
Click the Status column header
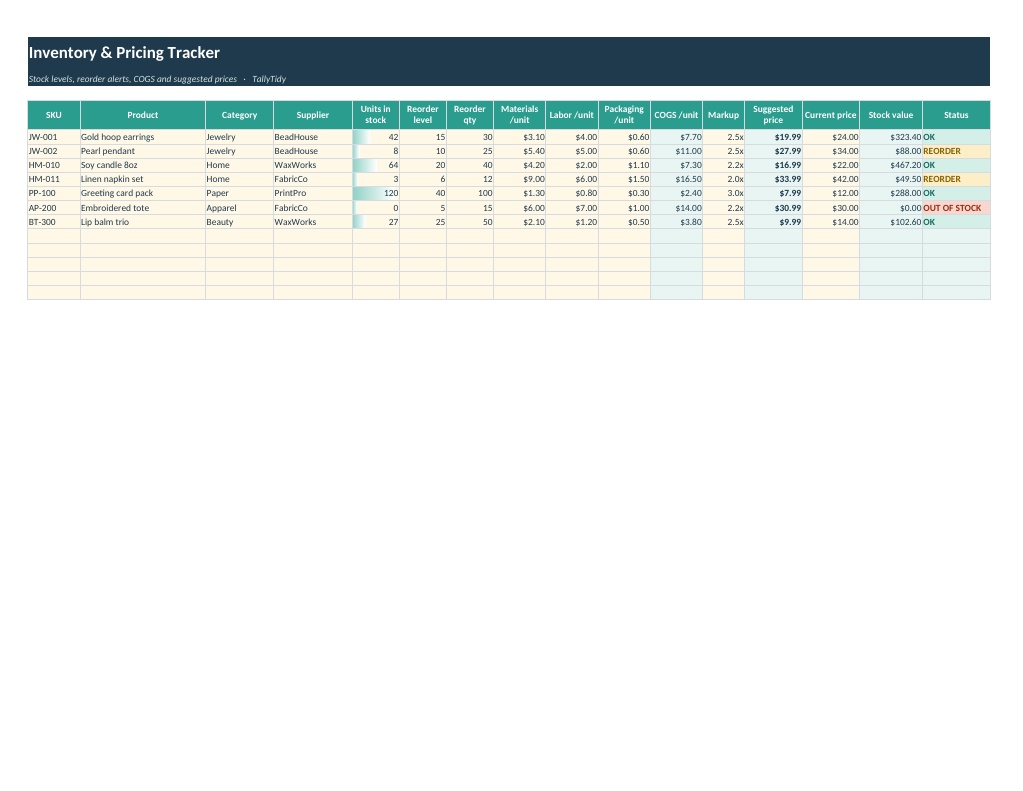click(956, 115)
